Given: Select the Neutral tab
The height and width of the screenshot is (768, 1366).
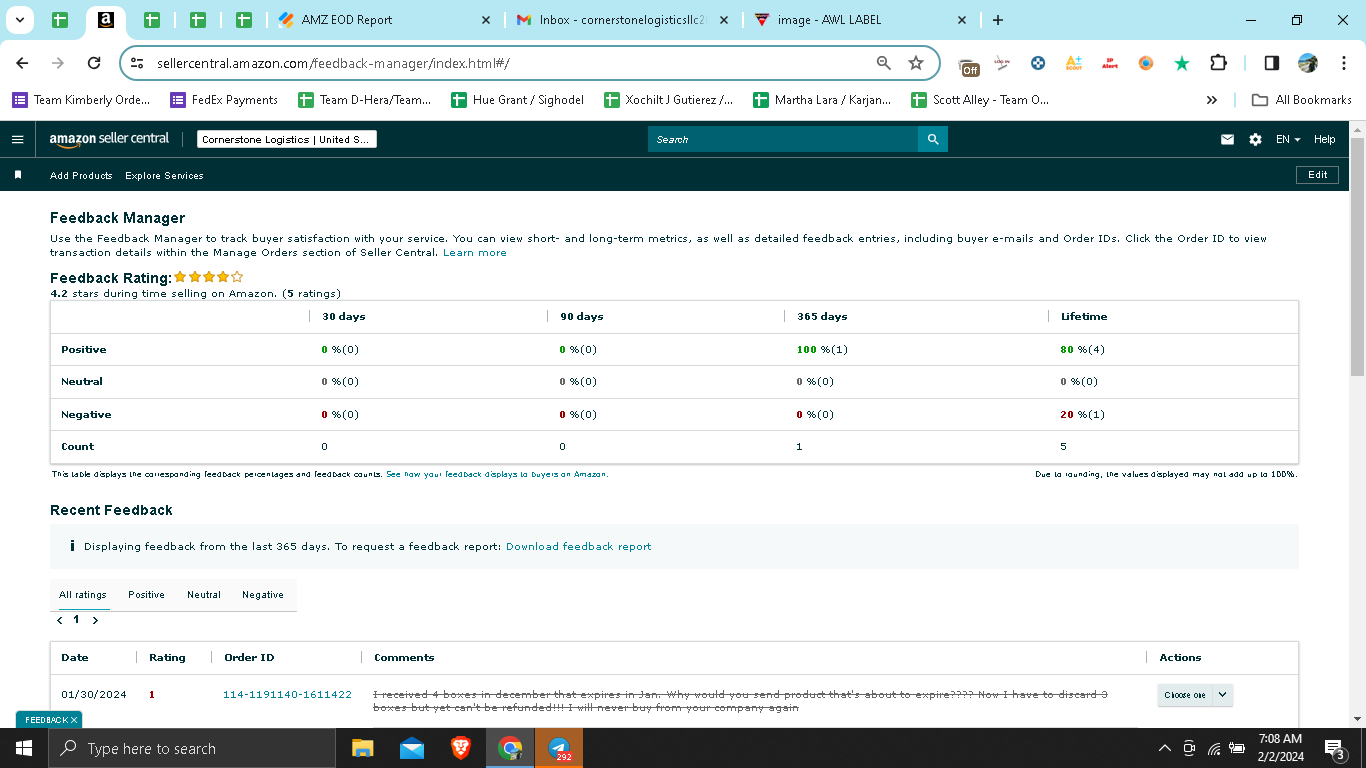Looking at the screenshot, I should point(204,595).
